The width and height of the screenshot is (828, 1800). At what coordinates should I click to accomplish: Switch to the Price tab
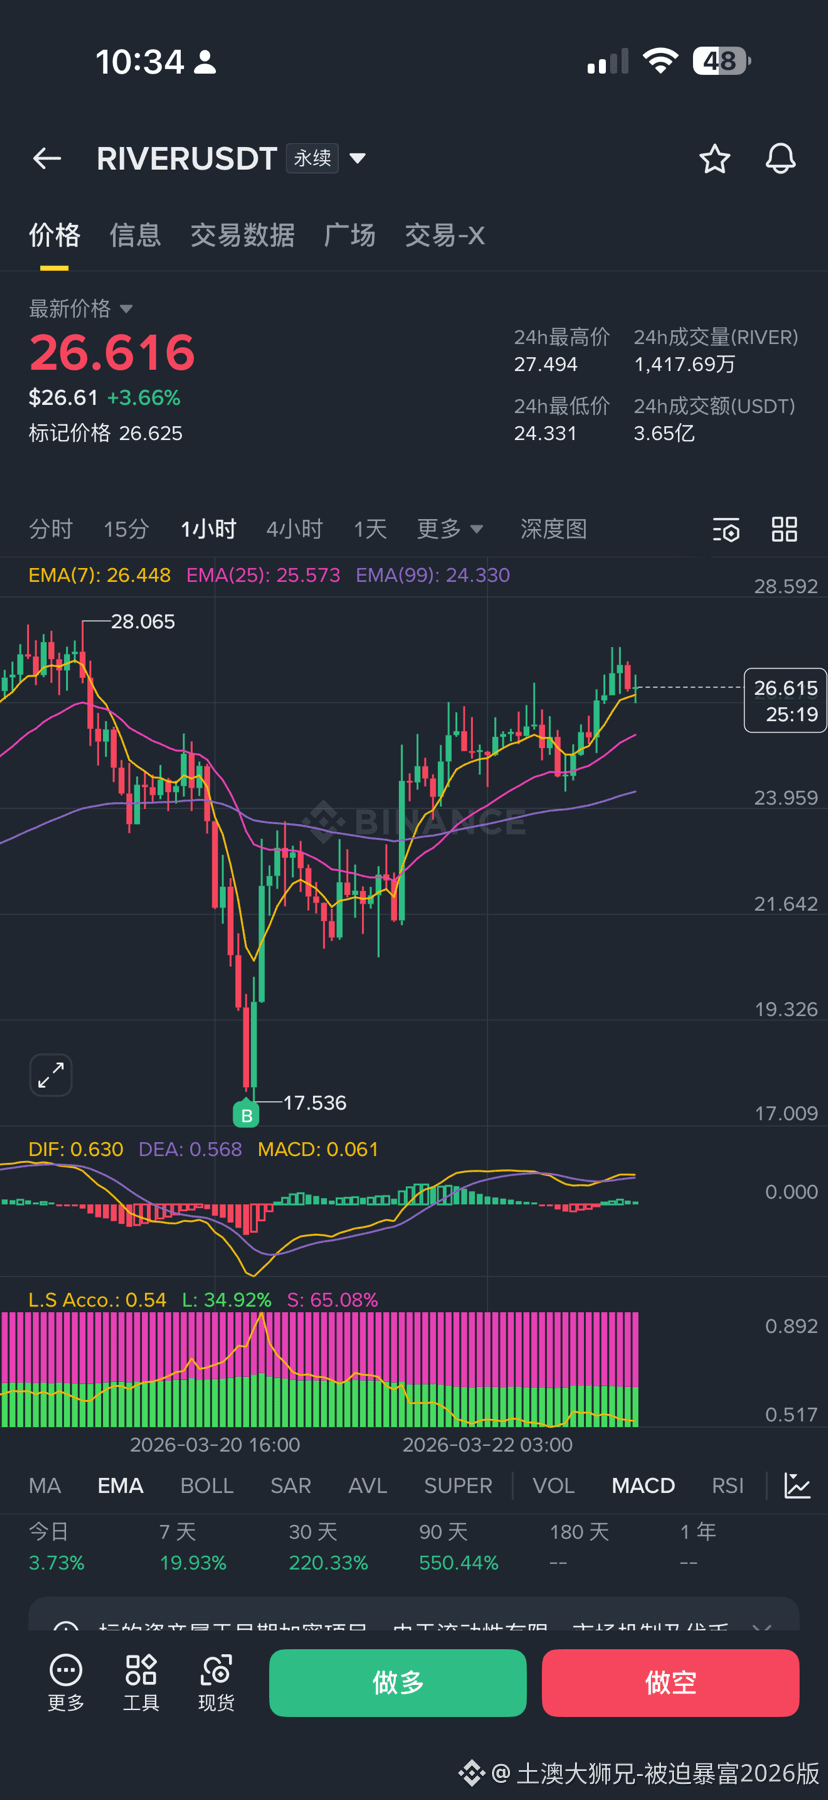tap(54, 235)
